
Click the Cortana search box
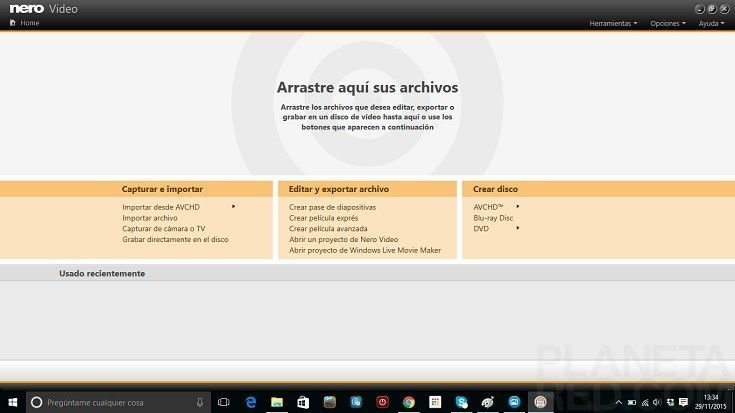[x=110, y=402]
